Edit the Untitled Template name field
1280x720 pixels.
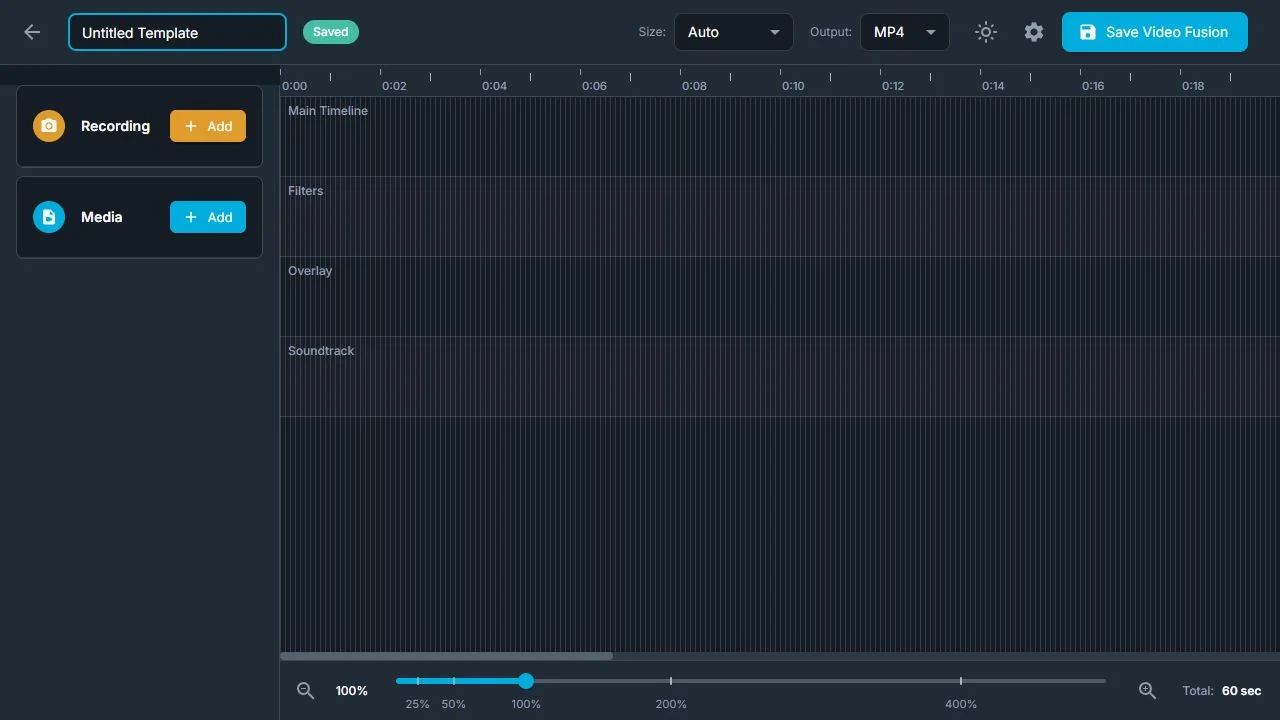[x=177, y=32]
